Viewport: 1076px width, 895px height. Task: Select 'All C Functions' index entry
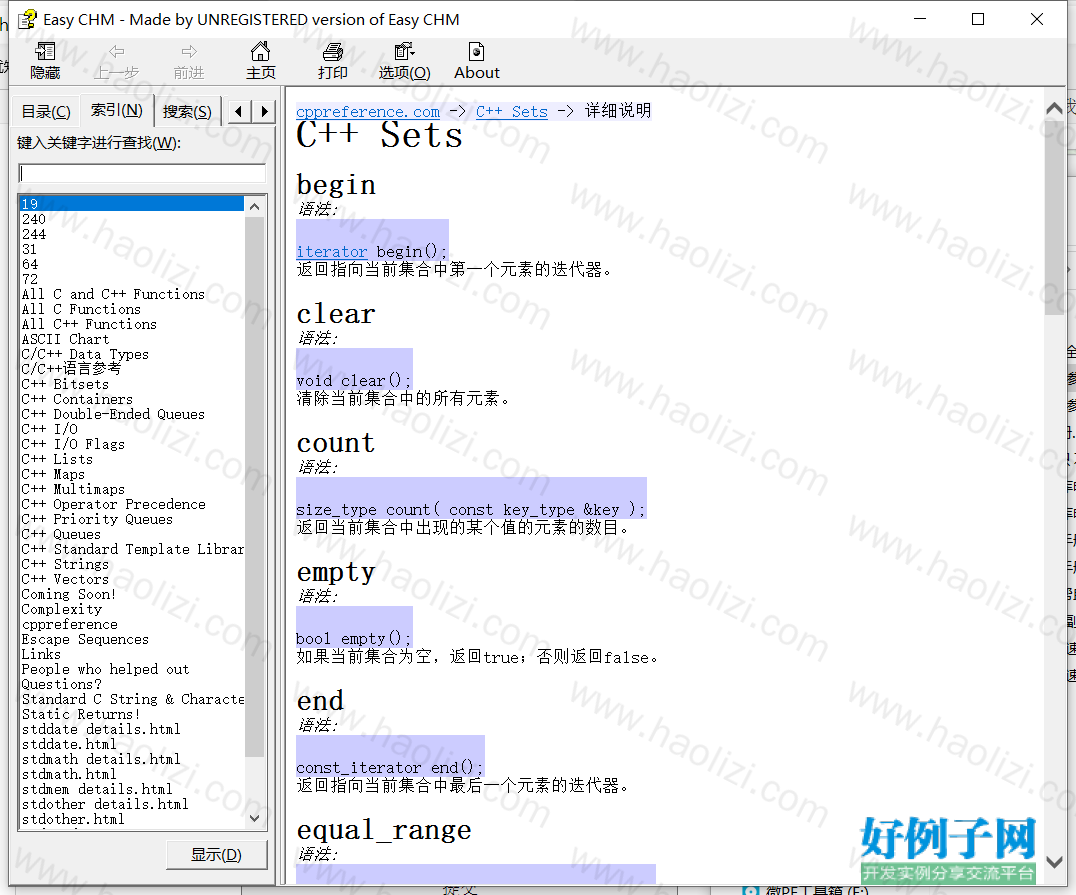(x=81, y=310)
